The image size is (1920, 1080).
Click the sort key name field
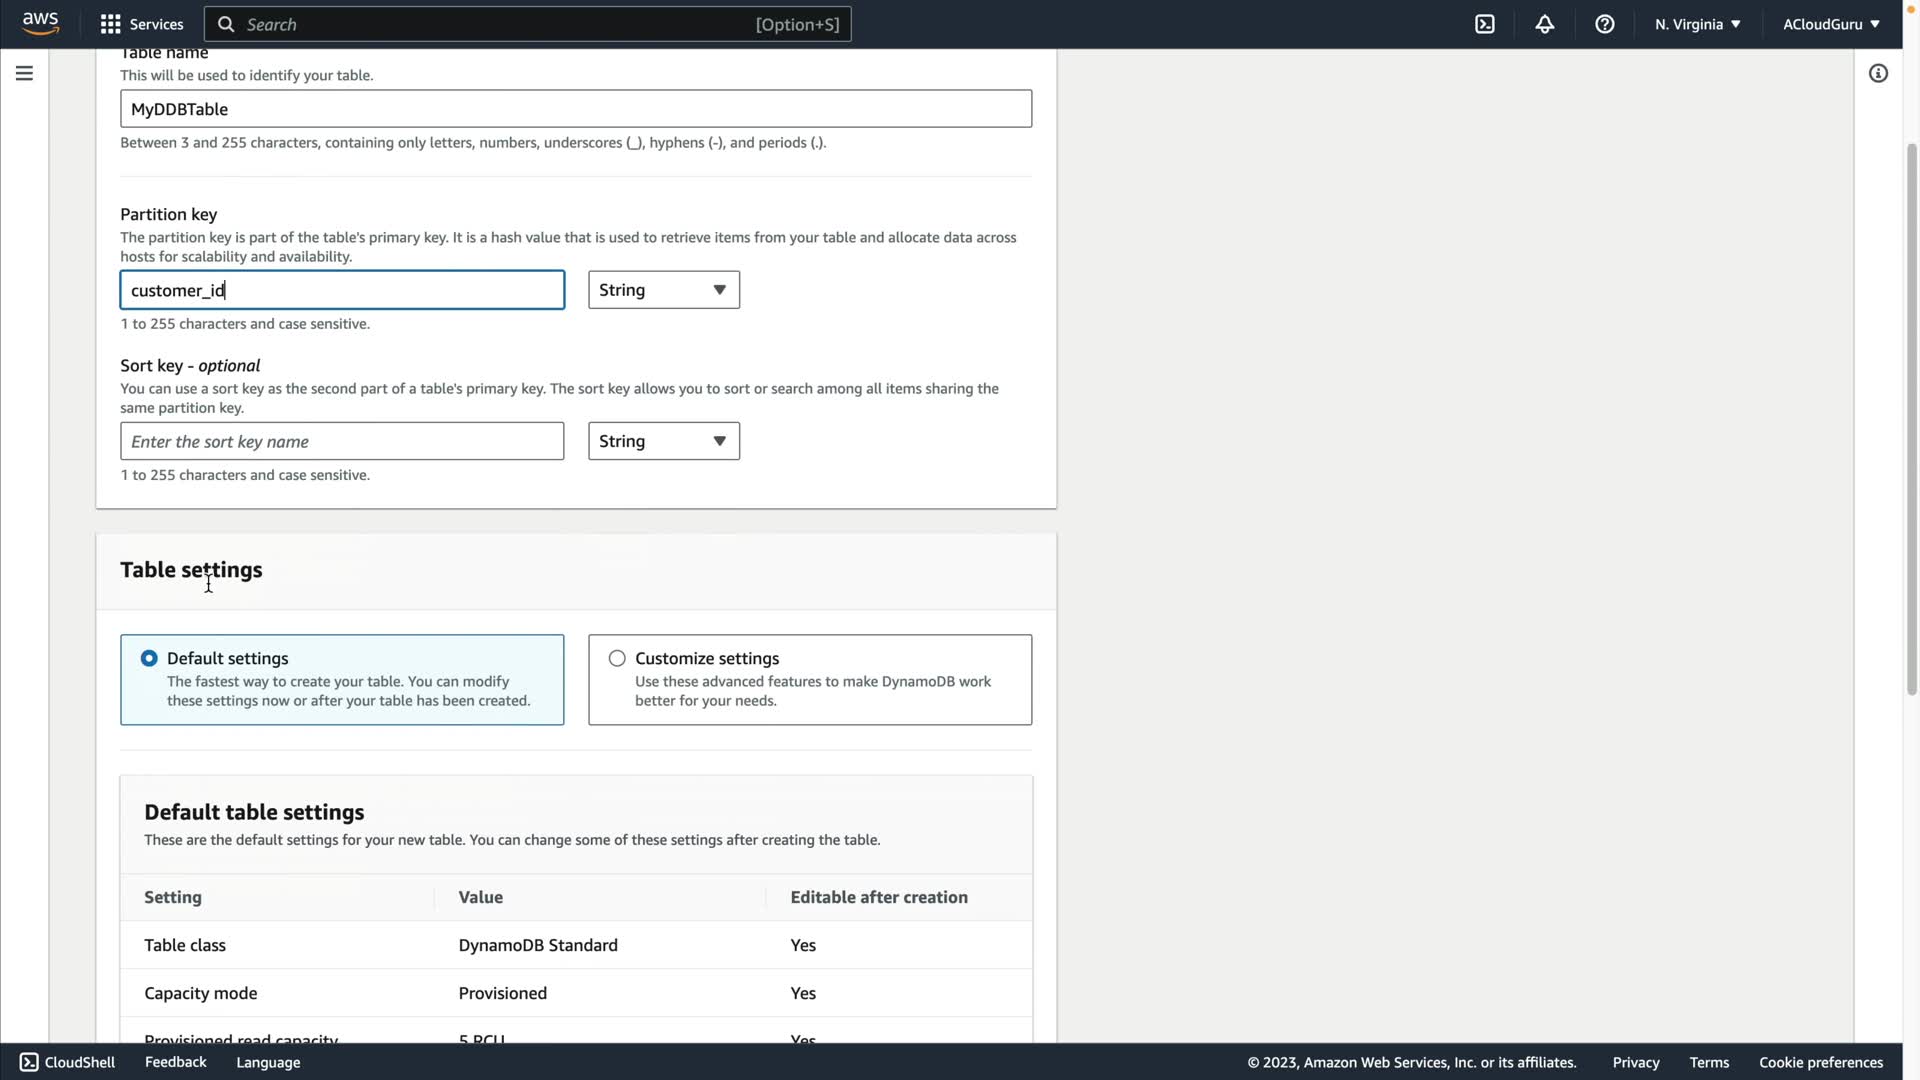tap(342, 441)
